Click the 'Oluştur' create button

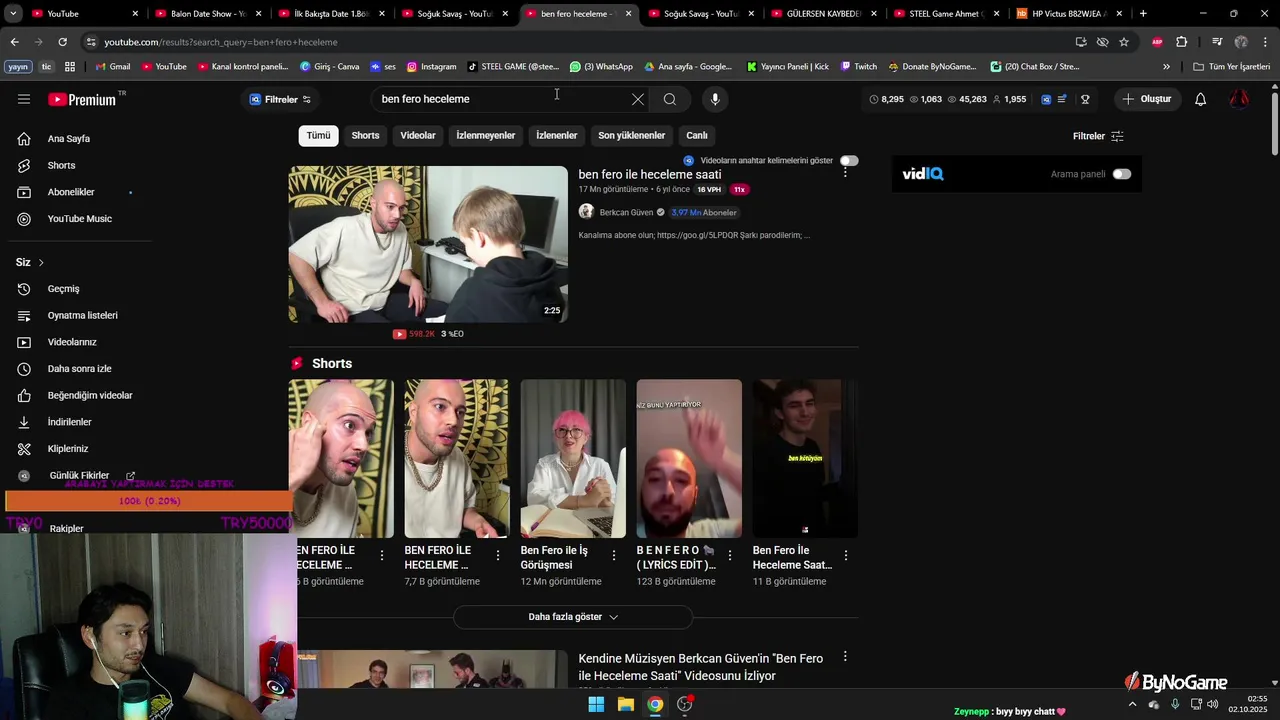[x=1147, y=99]
